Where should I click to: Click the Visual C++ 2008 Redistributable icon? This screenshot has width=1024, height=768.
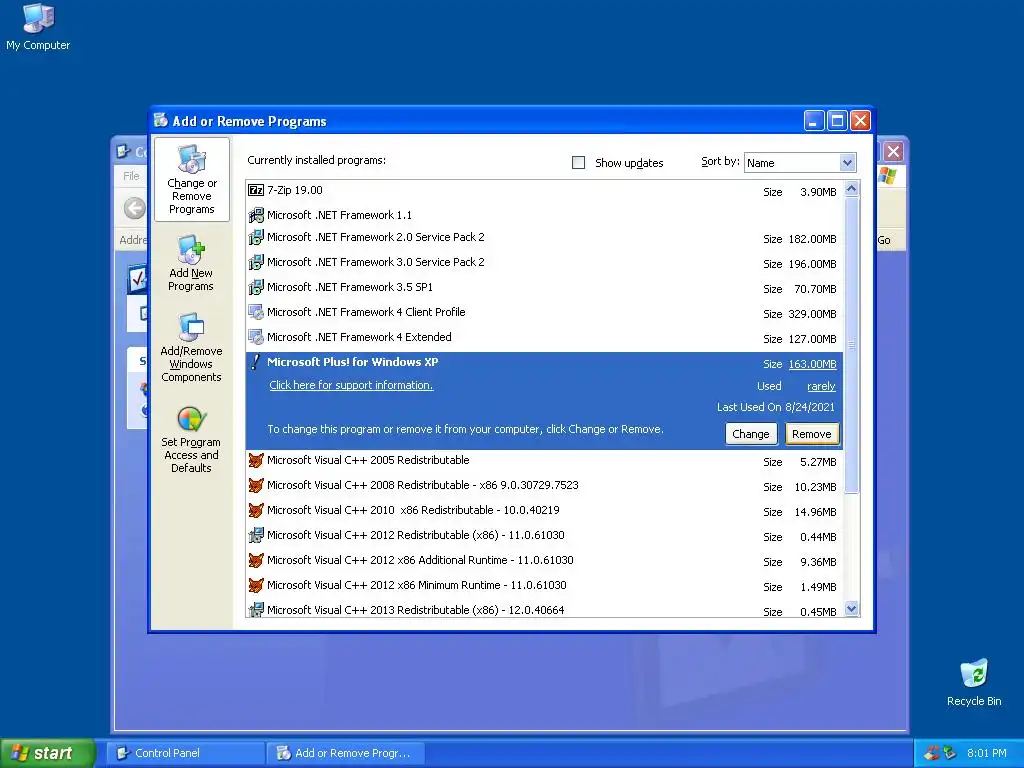pyautogui.click(x=256, y=485)
